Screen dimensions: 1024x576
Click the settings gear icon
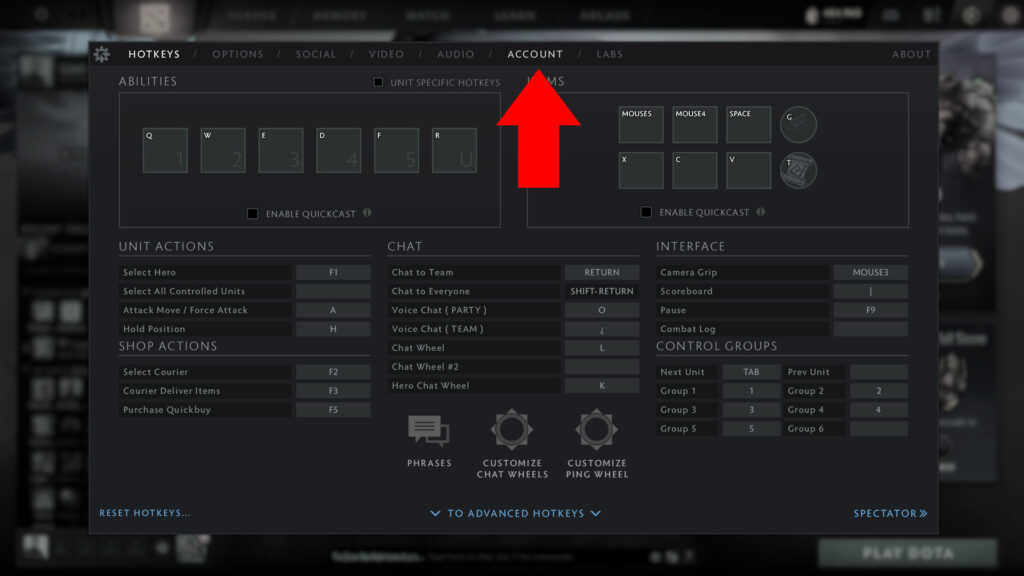point(101,54)
